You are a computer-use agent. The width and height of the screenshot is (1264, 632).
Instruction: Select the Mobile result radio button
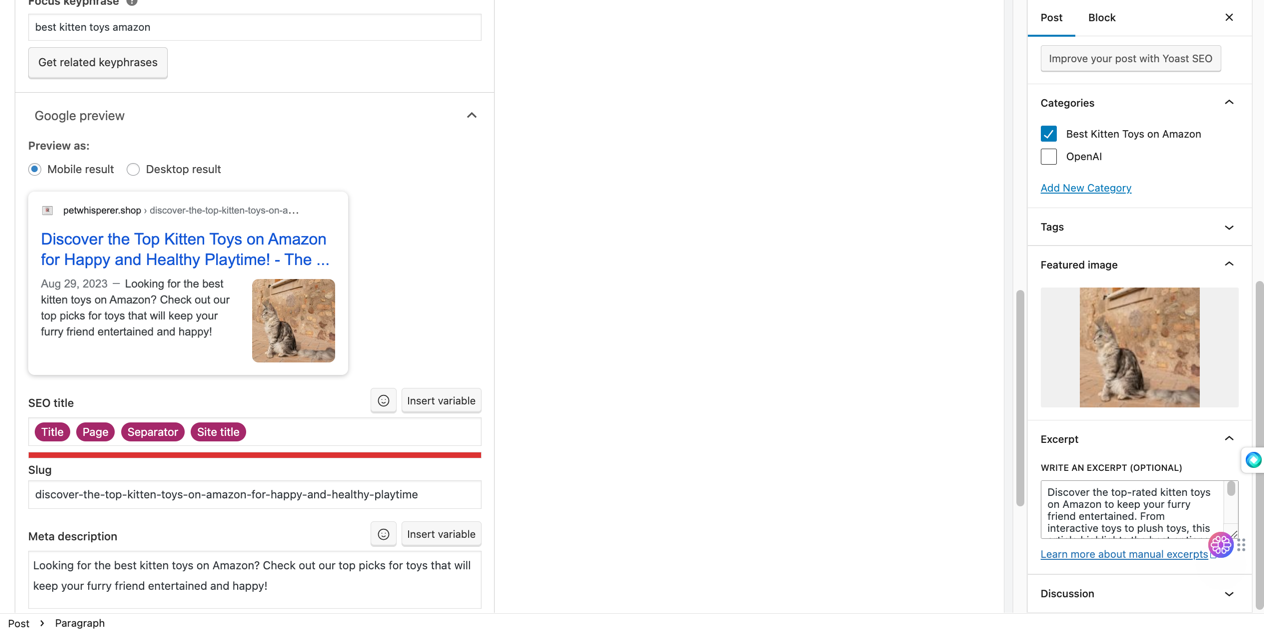pos(35,169)
